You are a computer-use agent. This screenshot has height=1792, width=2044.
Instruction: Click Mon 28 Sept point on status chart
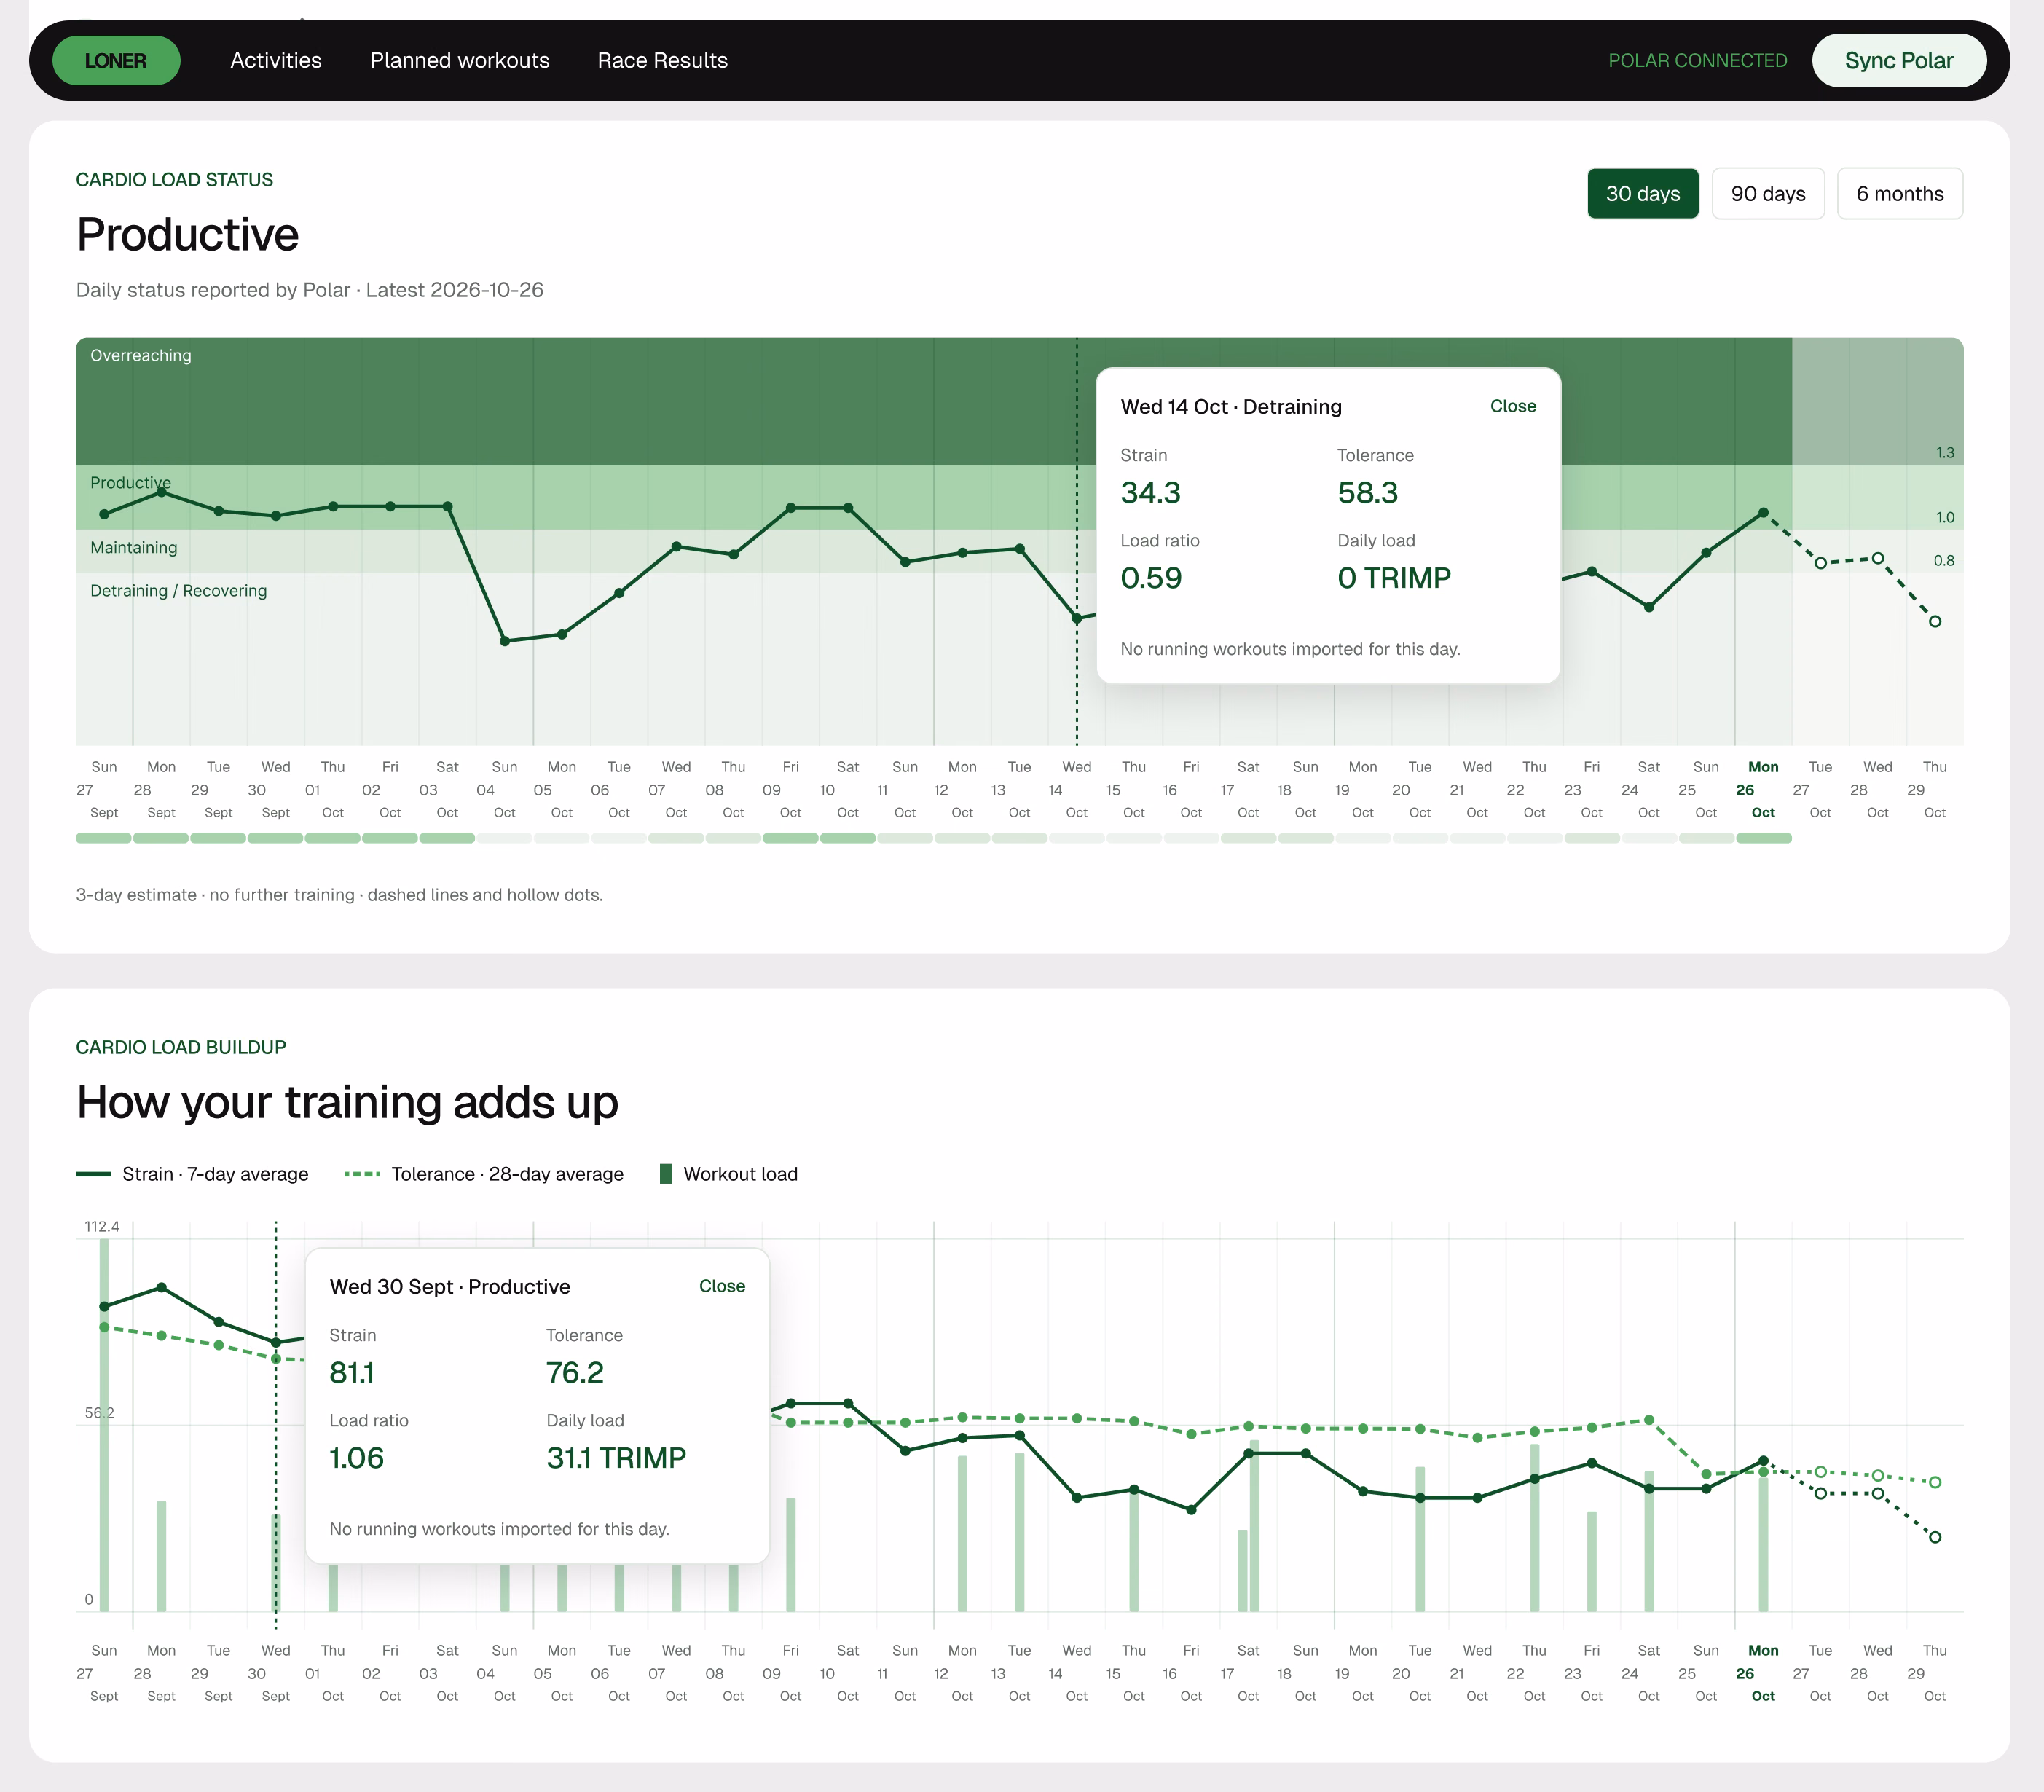pos(161,492)
